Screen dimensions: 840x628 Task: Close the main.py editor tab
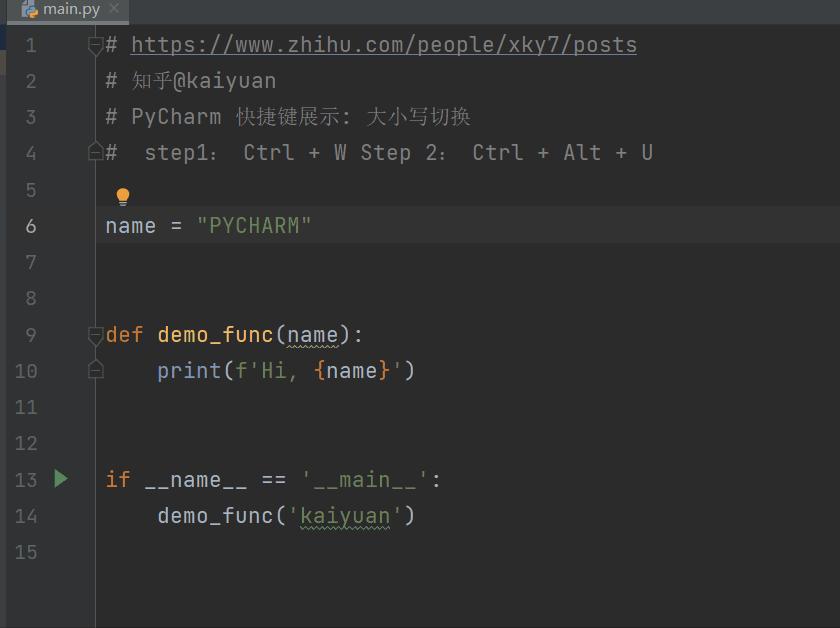(x=114, y=9)
